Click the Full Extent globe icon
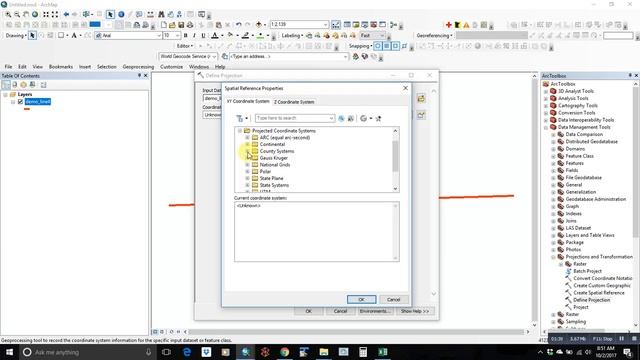The height and width of the screenshot is (360, 640). (35, 14)
